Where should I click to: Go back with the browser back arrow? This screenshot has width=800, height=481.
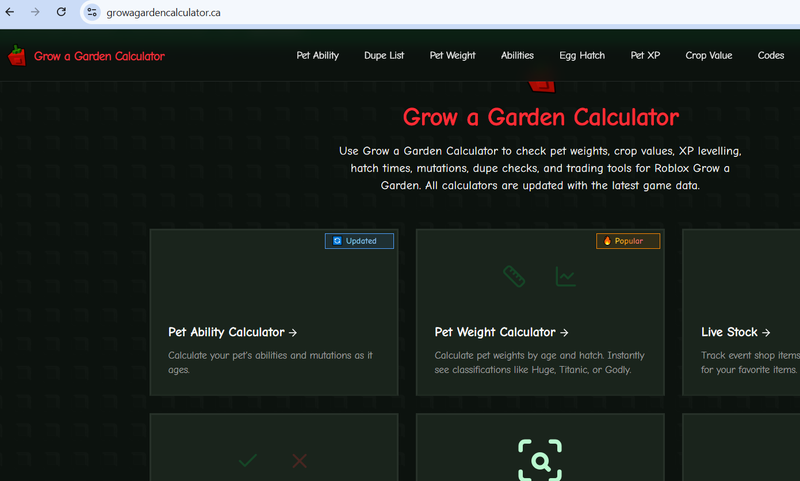point(10,12)
